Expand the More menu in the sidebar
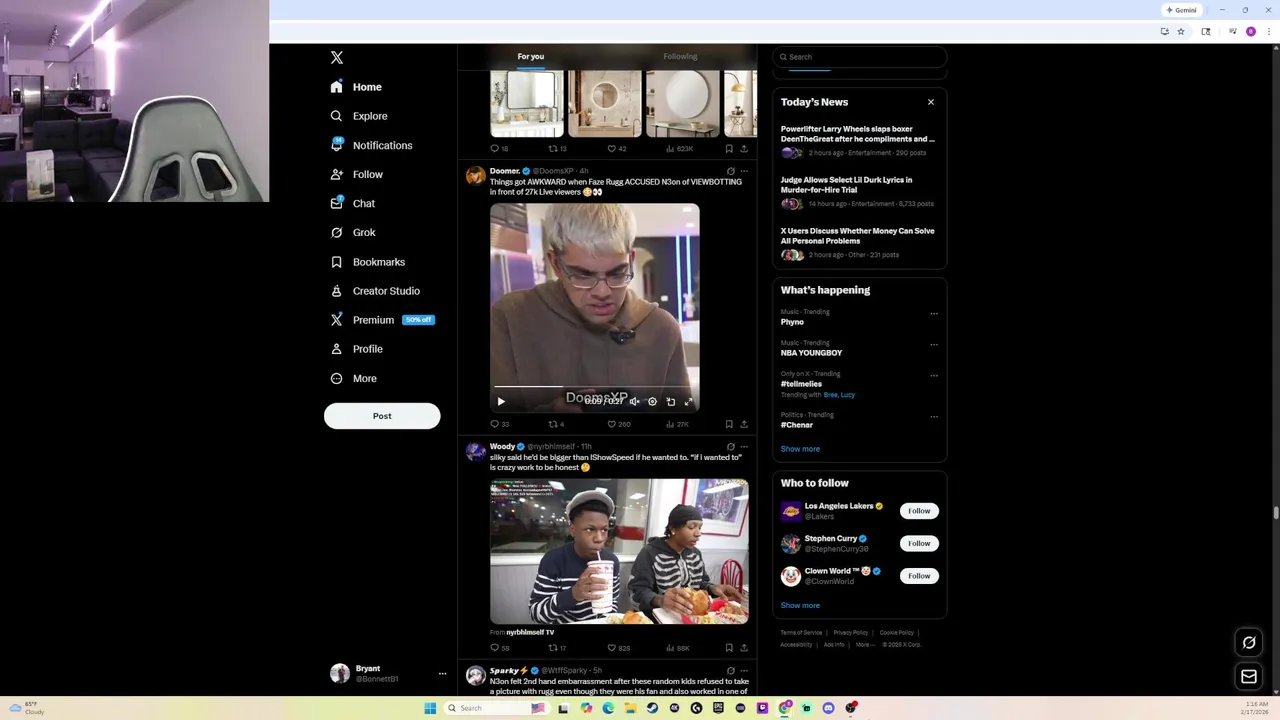This screenshot has width=1280, height=720. [354, 378]
